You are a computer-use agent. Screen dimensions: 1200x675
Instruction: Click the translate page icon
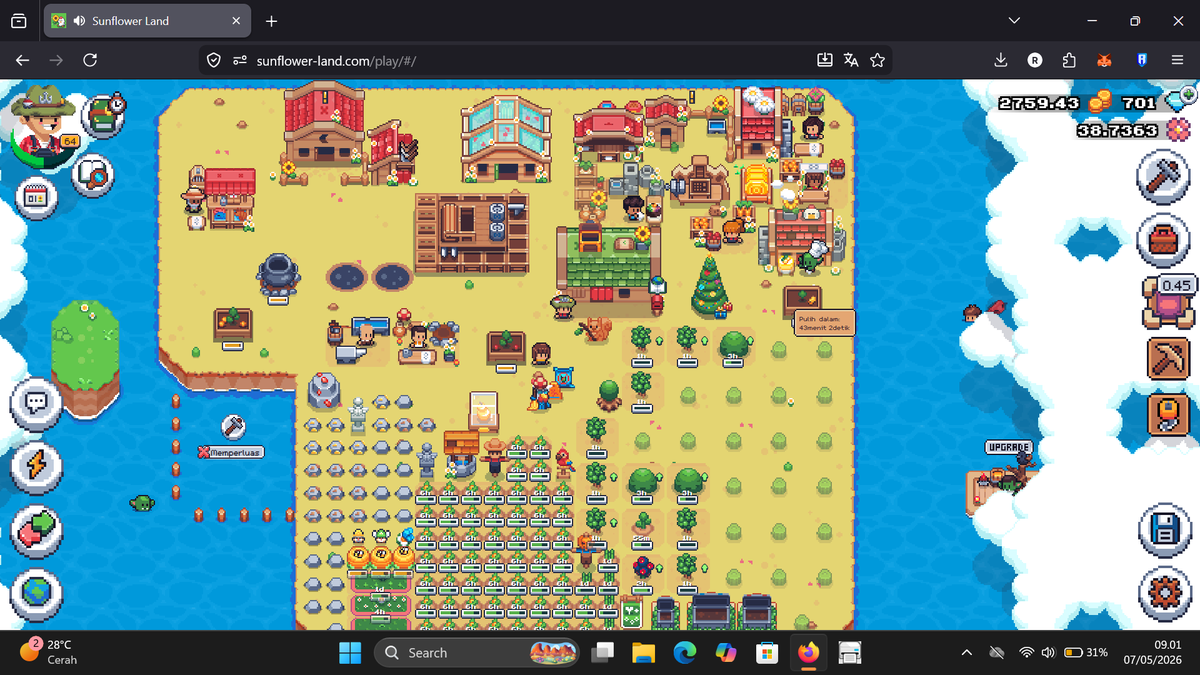[x=851, y=61]
